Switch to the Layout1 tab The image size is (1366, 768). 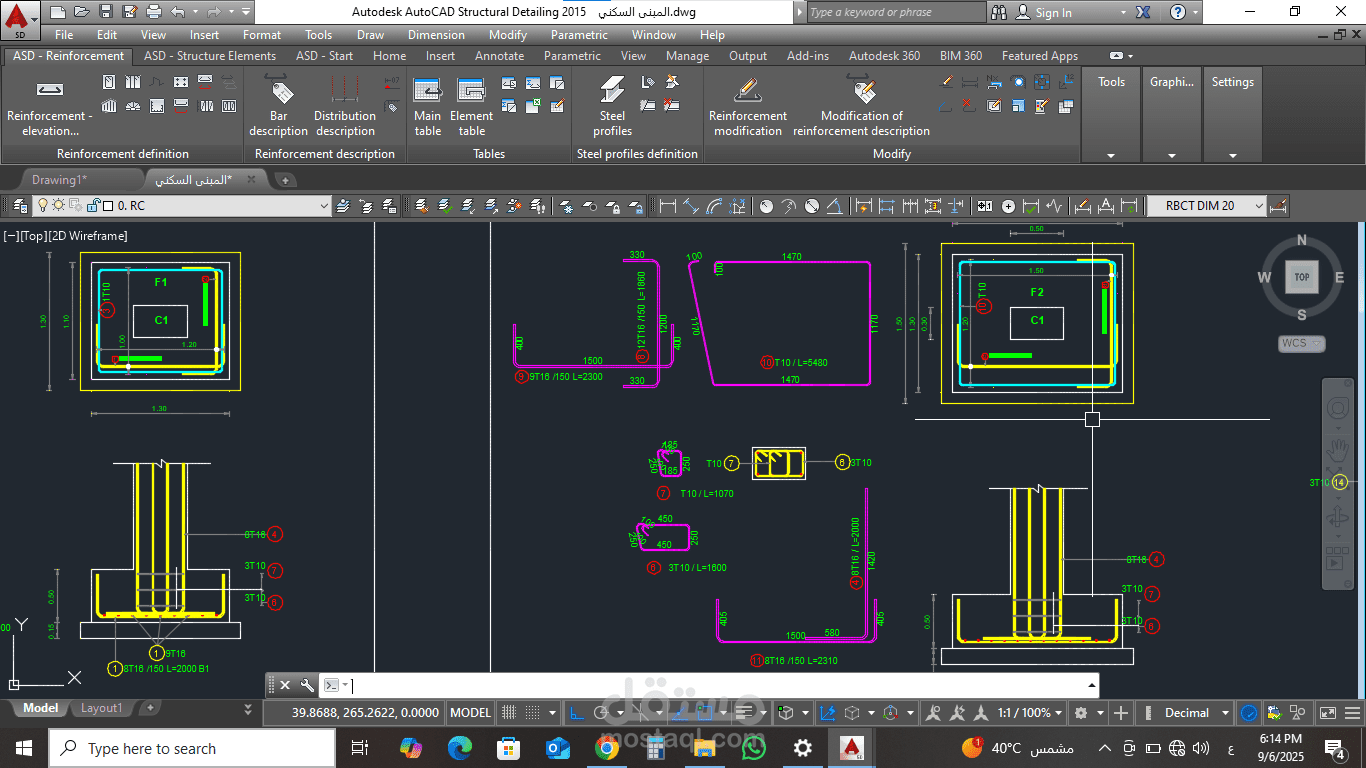tap(101, 708)
